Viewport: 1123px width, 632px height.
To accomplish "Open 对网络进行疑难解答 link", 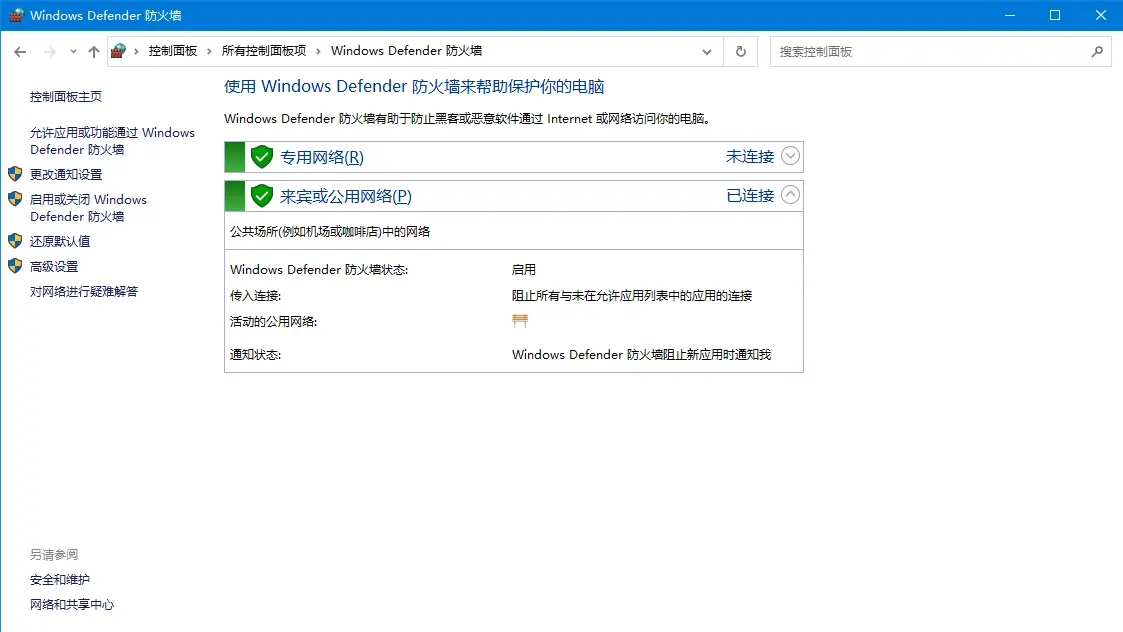I will (84, 292).
